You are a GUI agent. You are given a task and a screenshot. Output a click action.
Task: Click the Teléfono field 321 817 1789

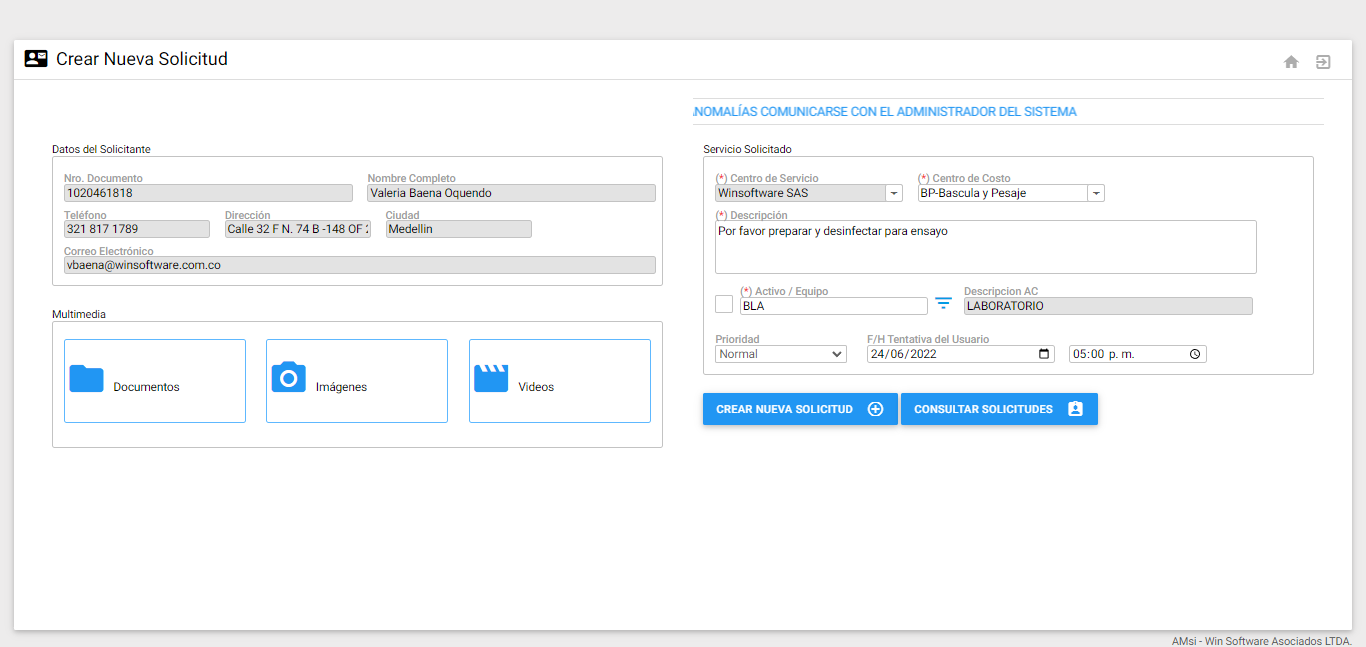137,229
